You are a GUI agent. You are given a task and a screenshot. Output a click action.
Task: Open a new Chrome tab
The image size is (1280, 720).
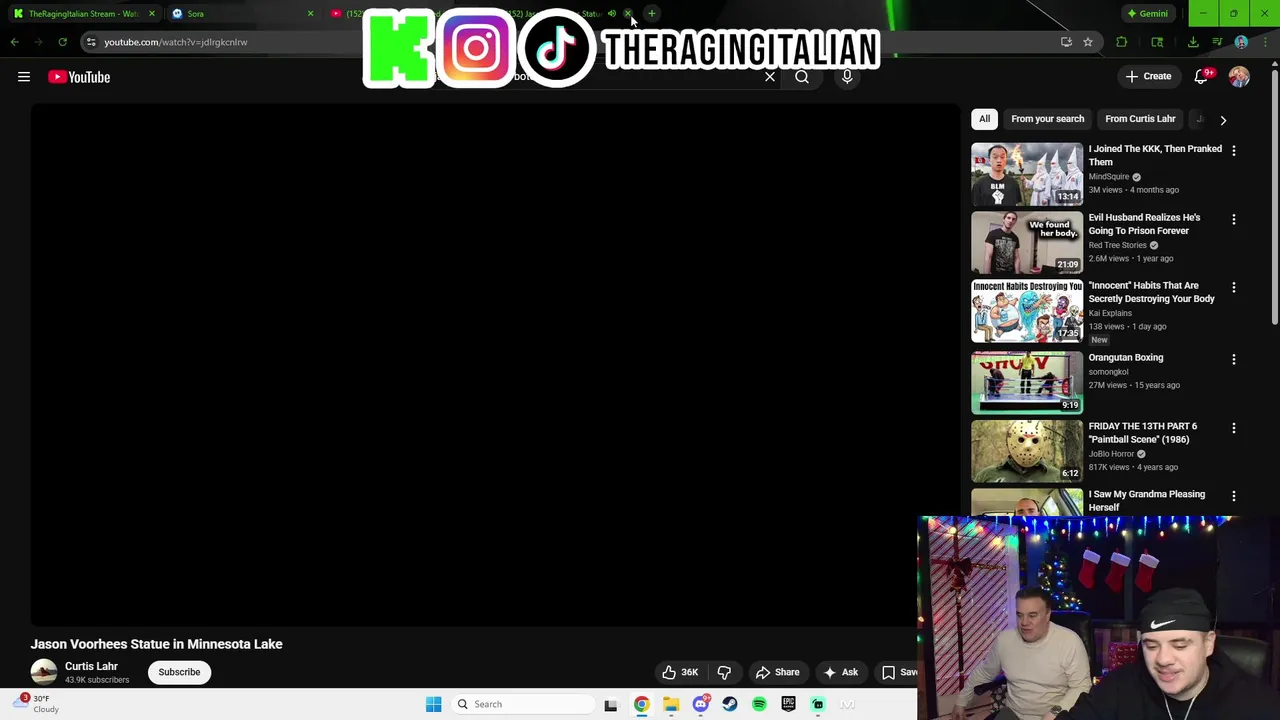click(x=651, y=13)
